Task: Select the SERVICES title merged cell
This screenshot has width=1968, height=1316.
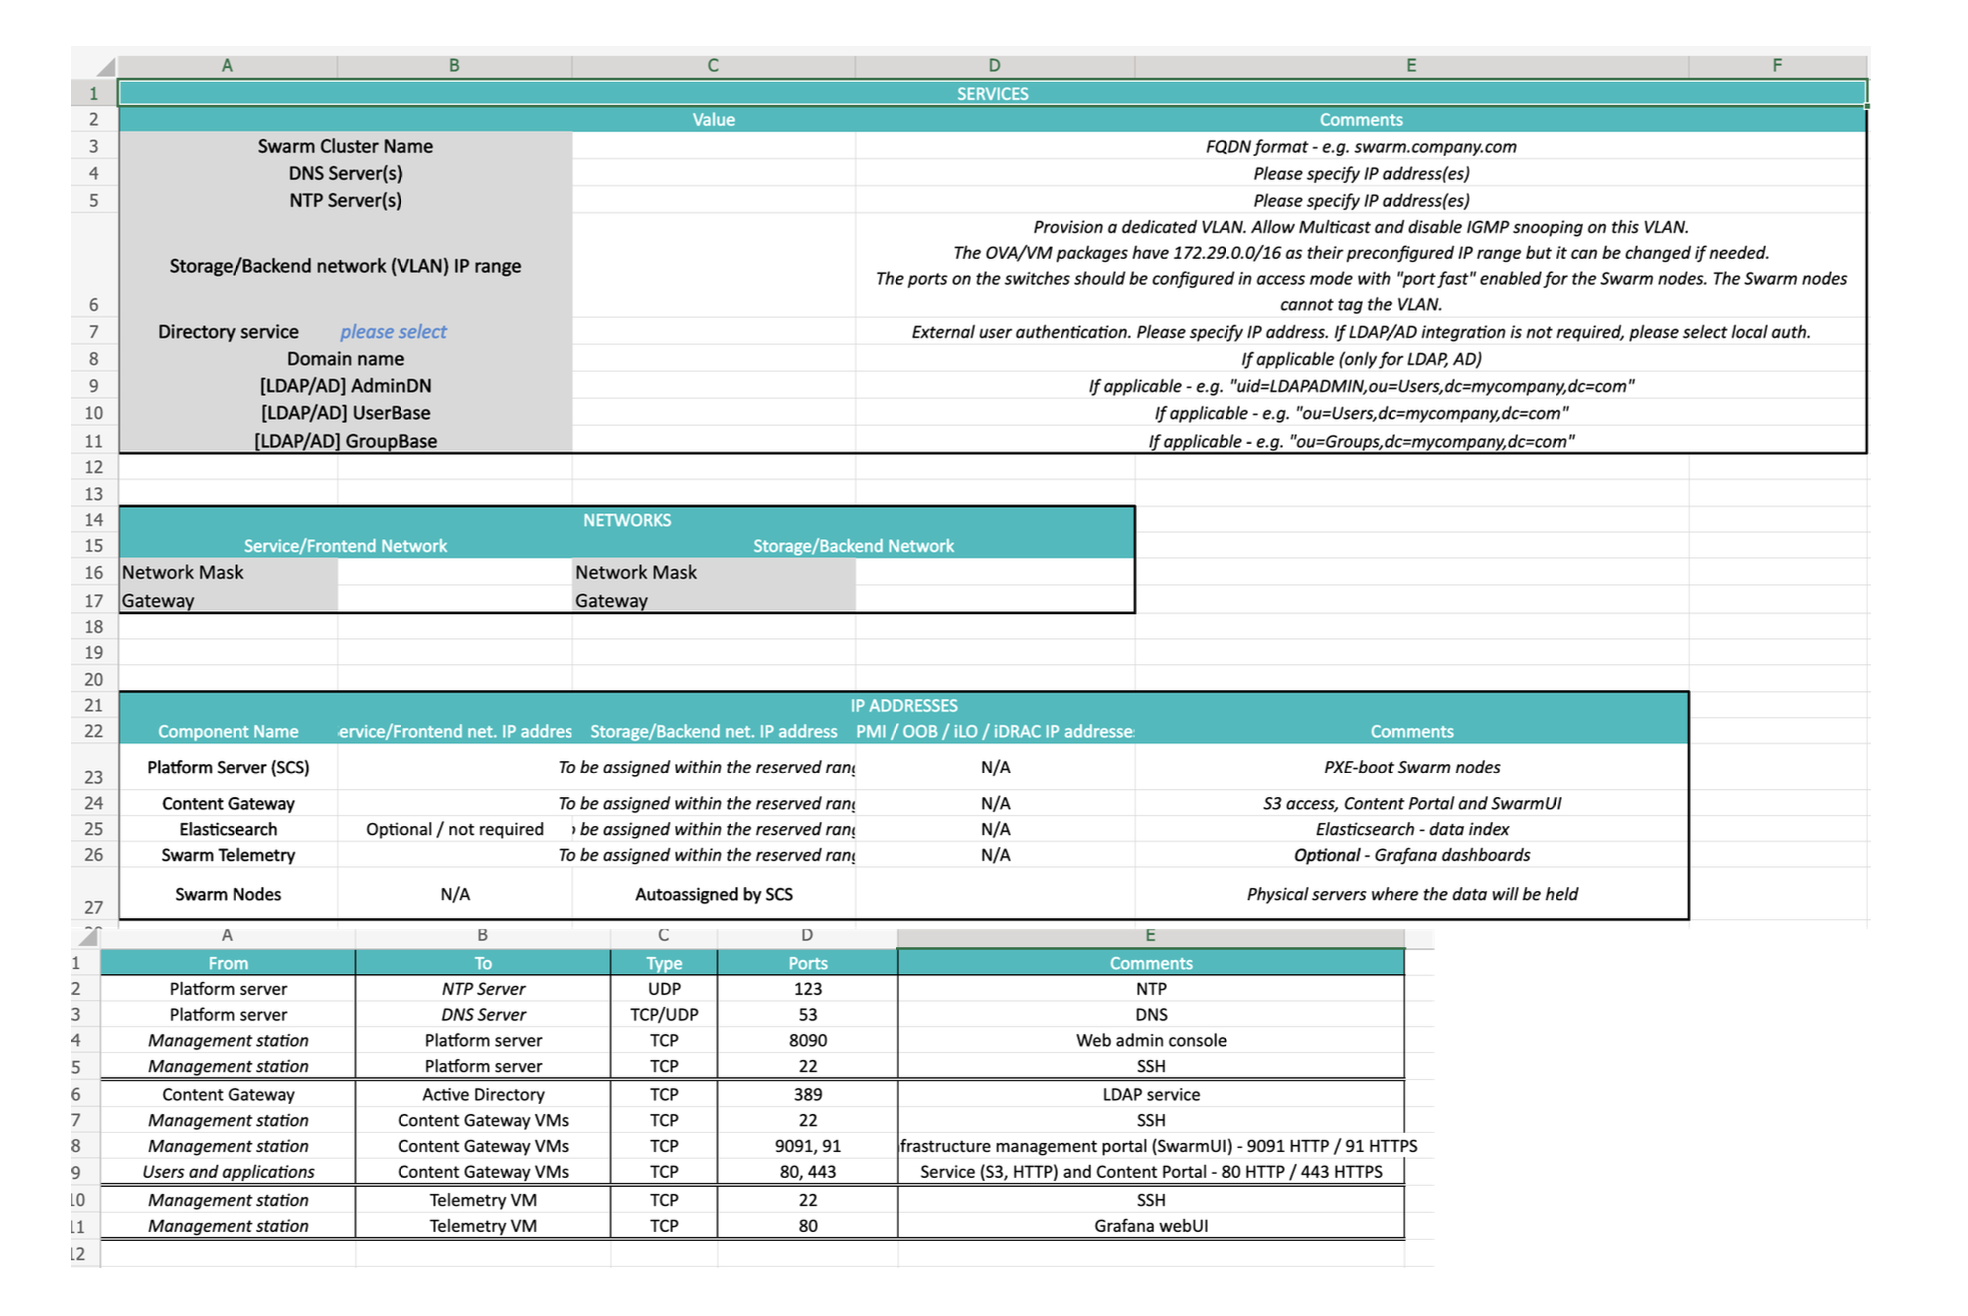Action: pos(991,94)
